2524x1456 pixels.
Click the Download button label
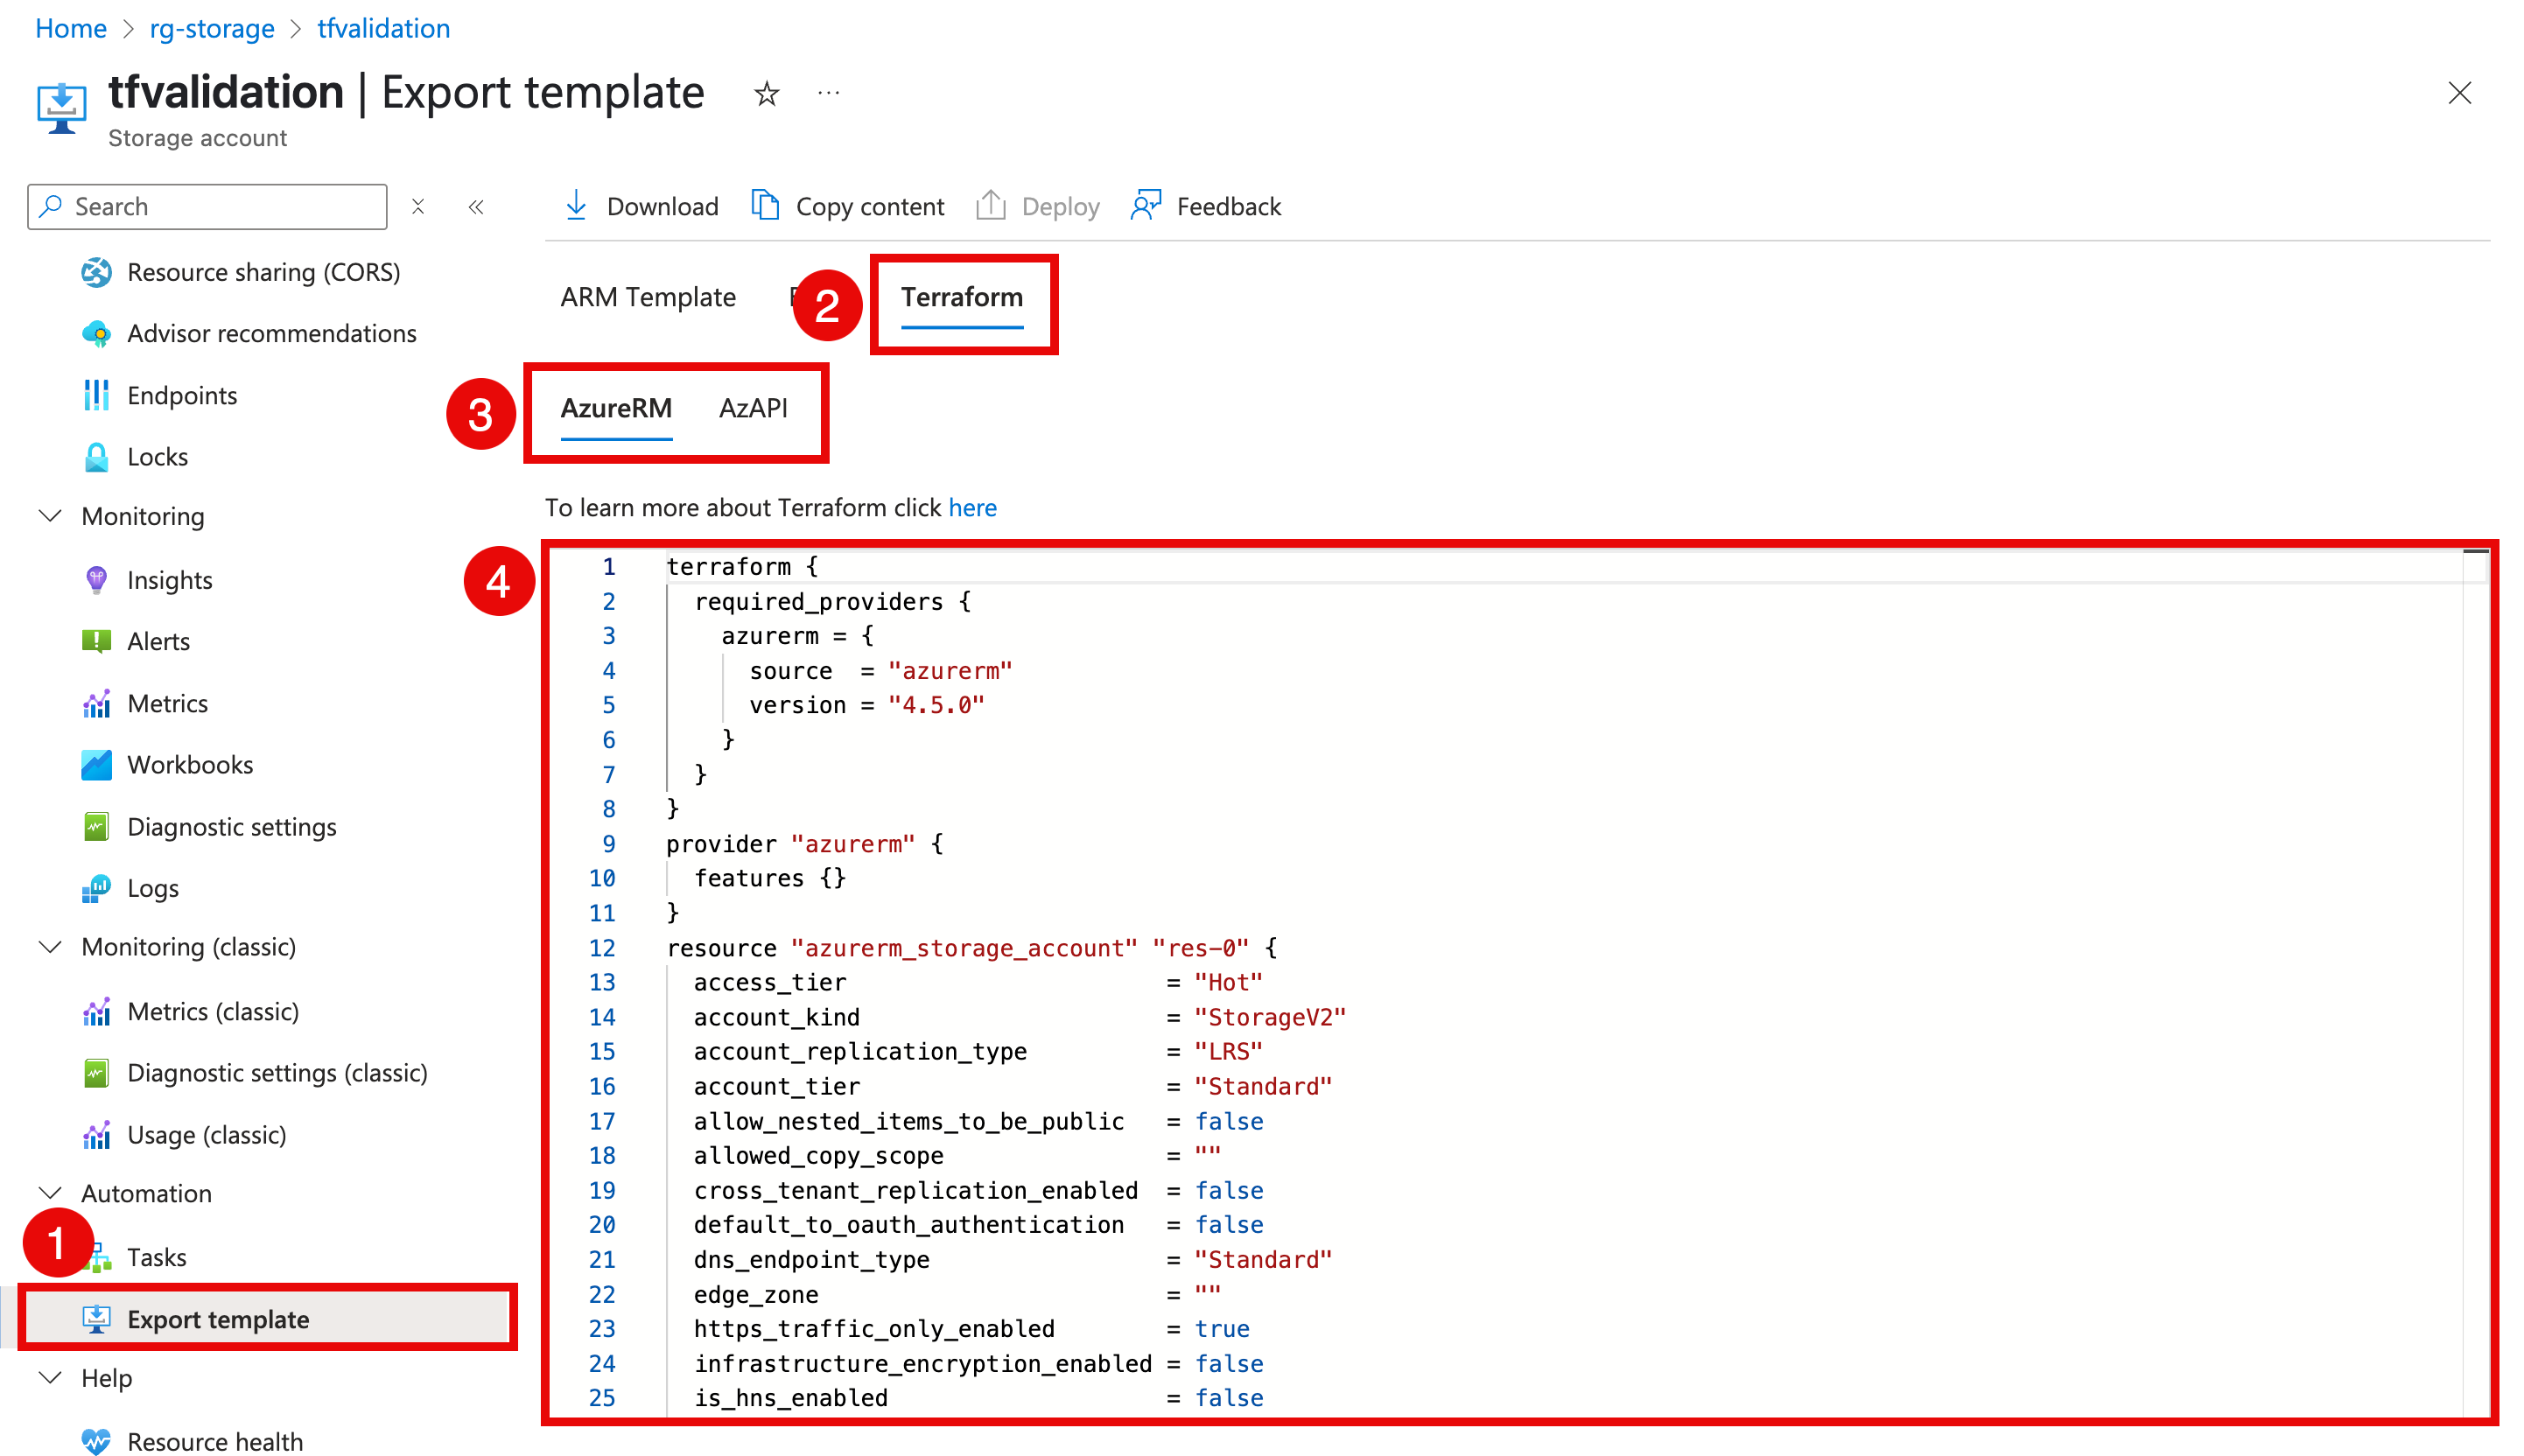pos(663,206)
